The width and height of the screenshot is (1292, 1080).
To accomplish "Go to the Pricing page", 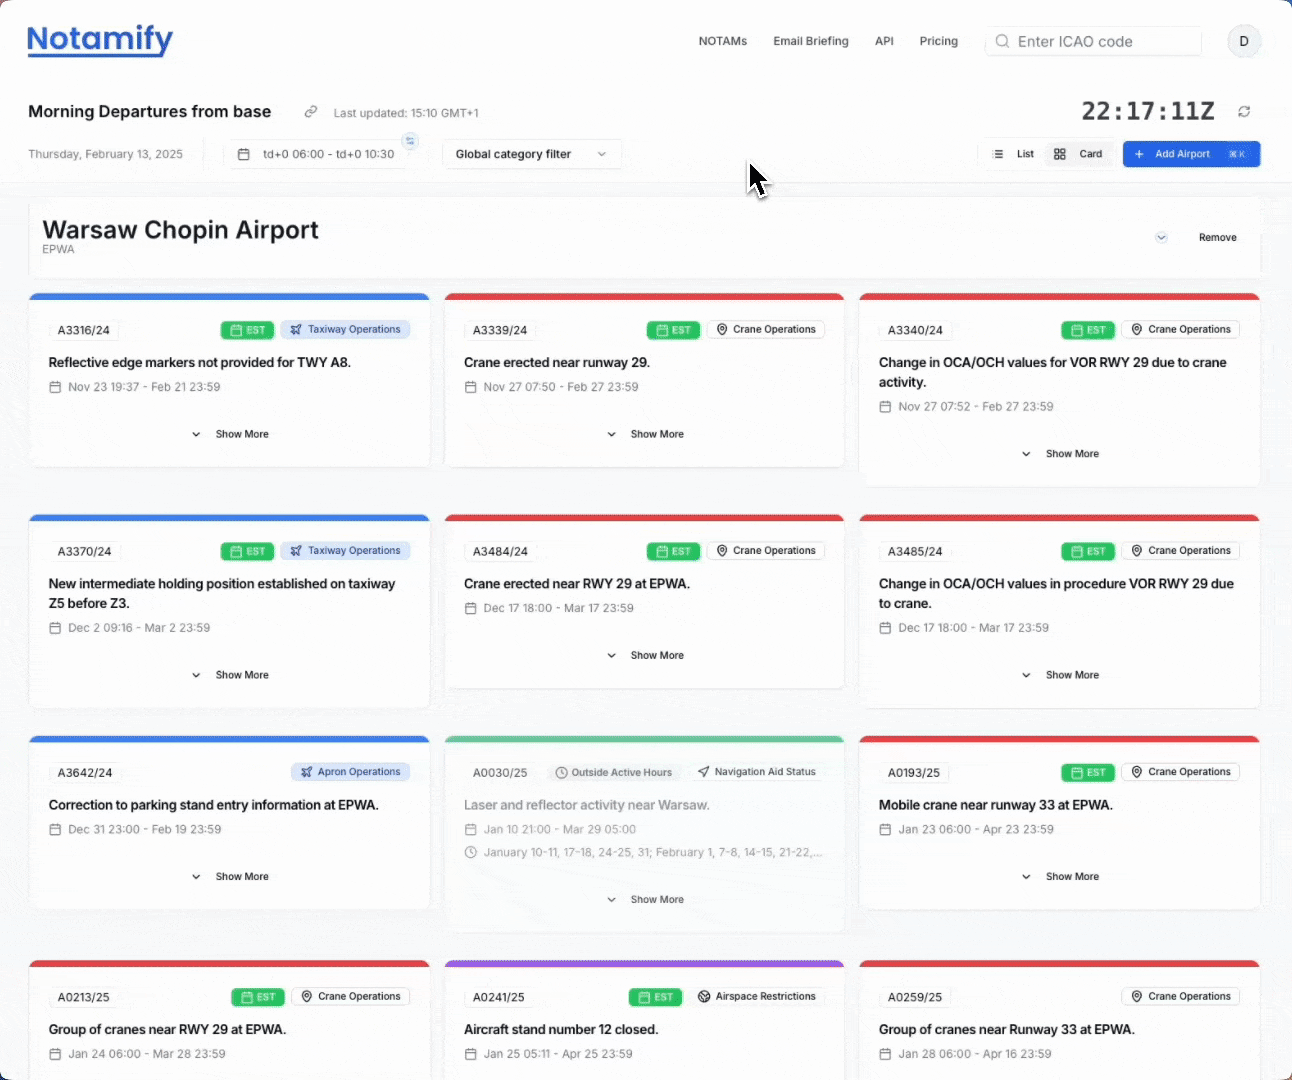I will pyautogui.click(x=938, y=41).
